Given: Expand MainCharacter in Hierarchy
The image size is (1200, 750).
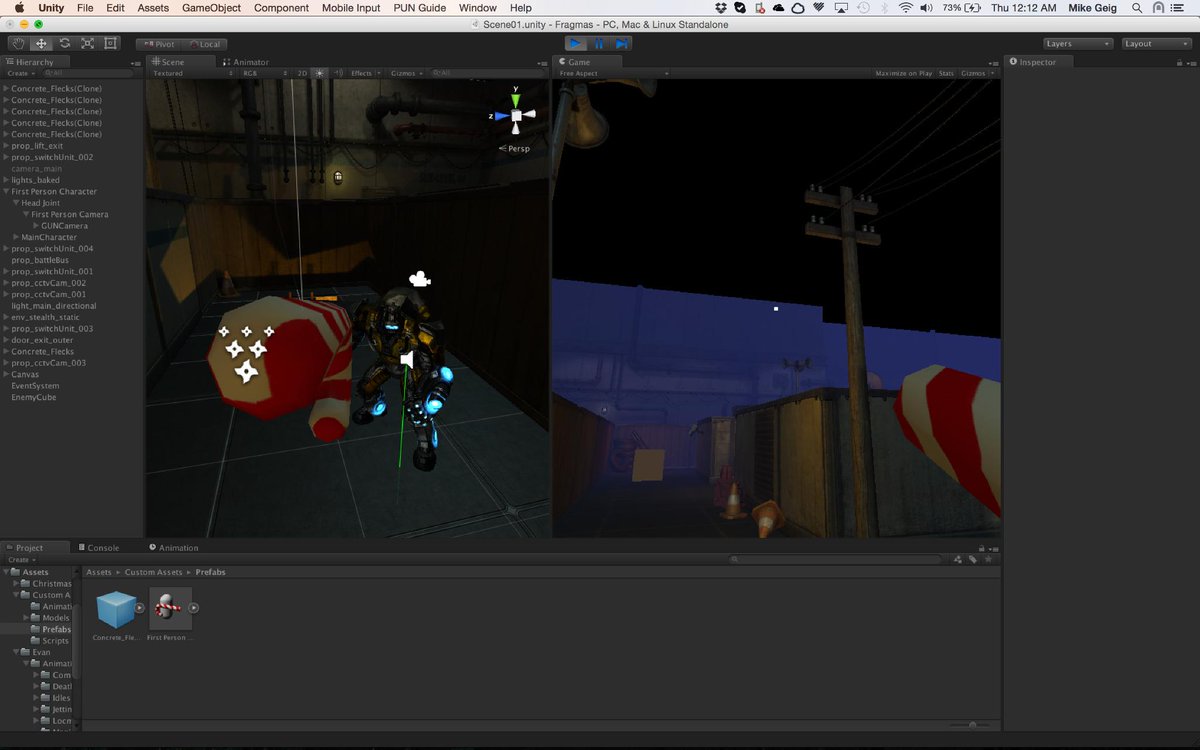Looking at the screenshot, I should tap(17, 237).
